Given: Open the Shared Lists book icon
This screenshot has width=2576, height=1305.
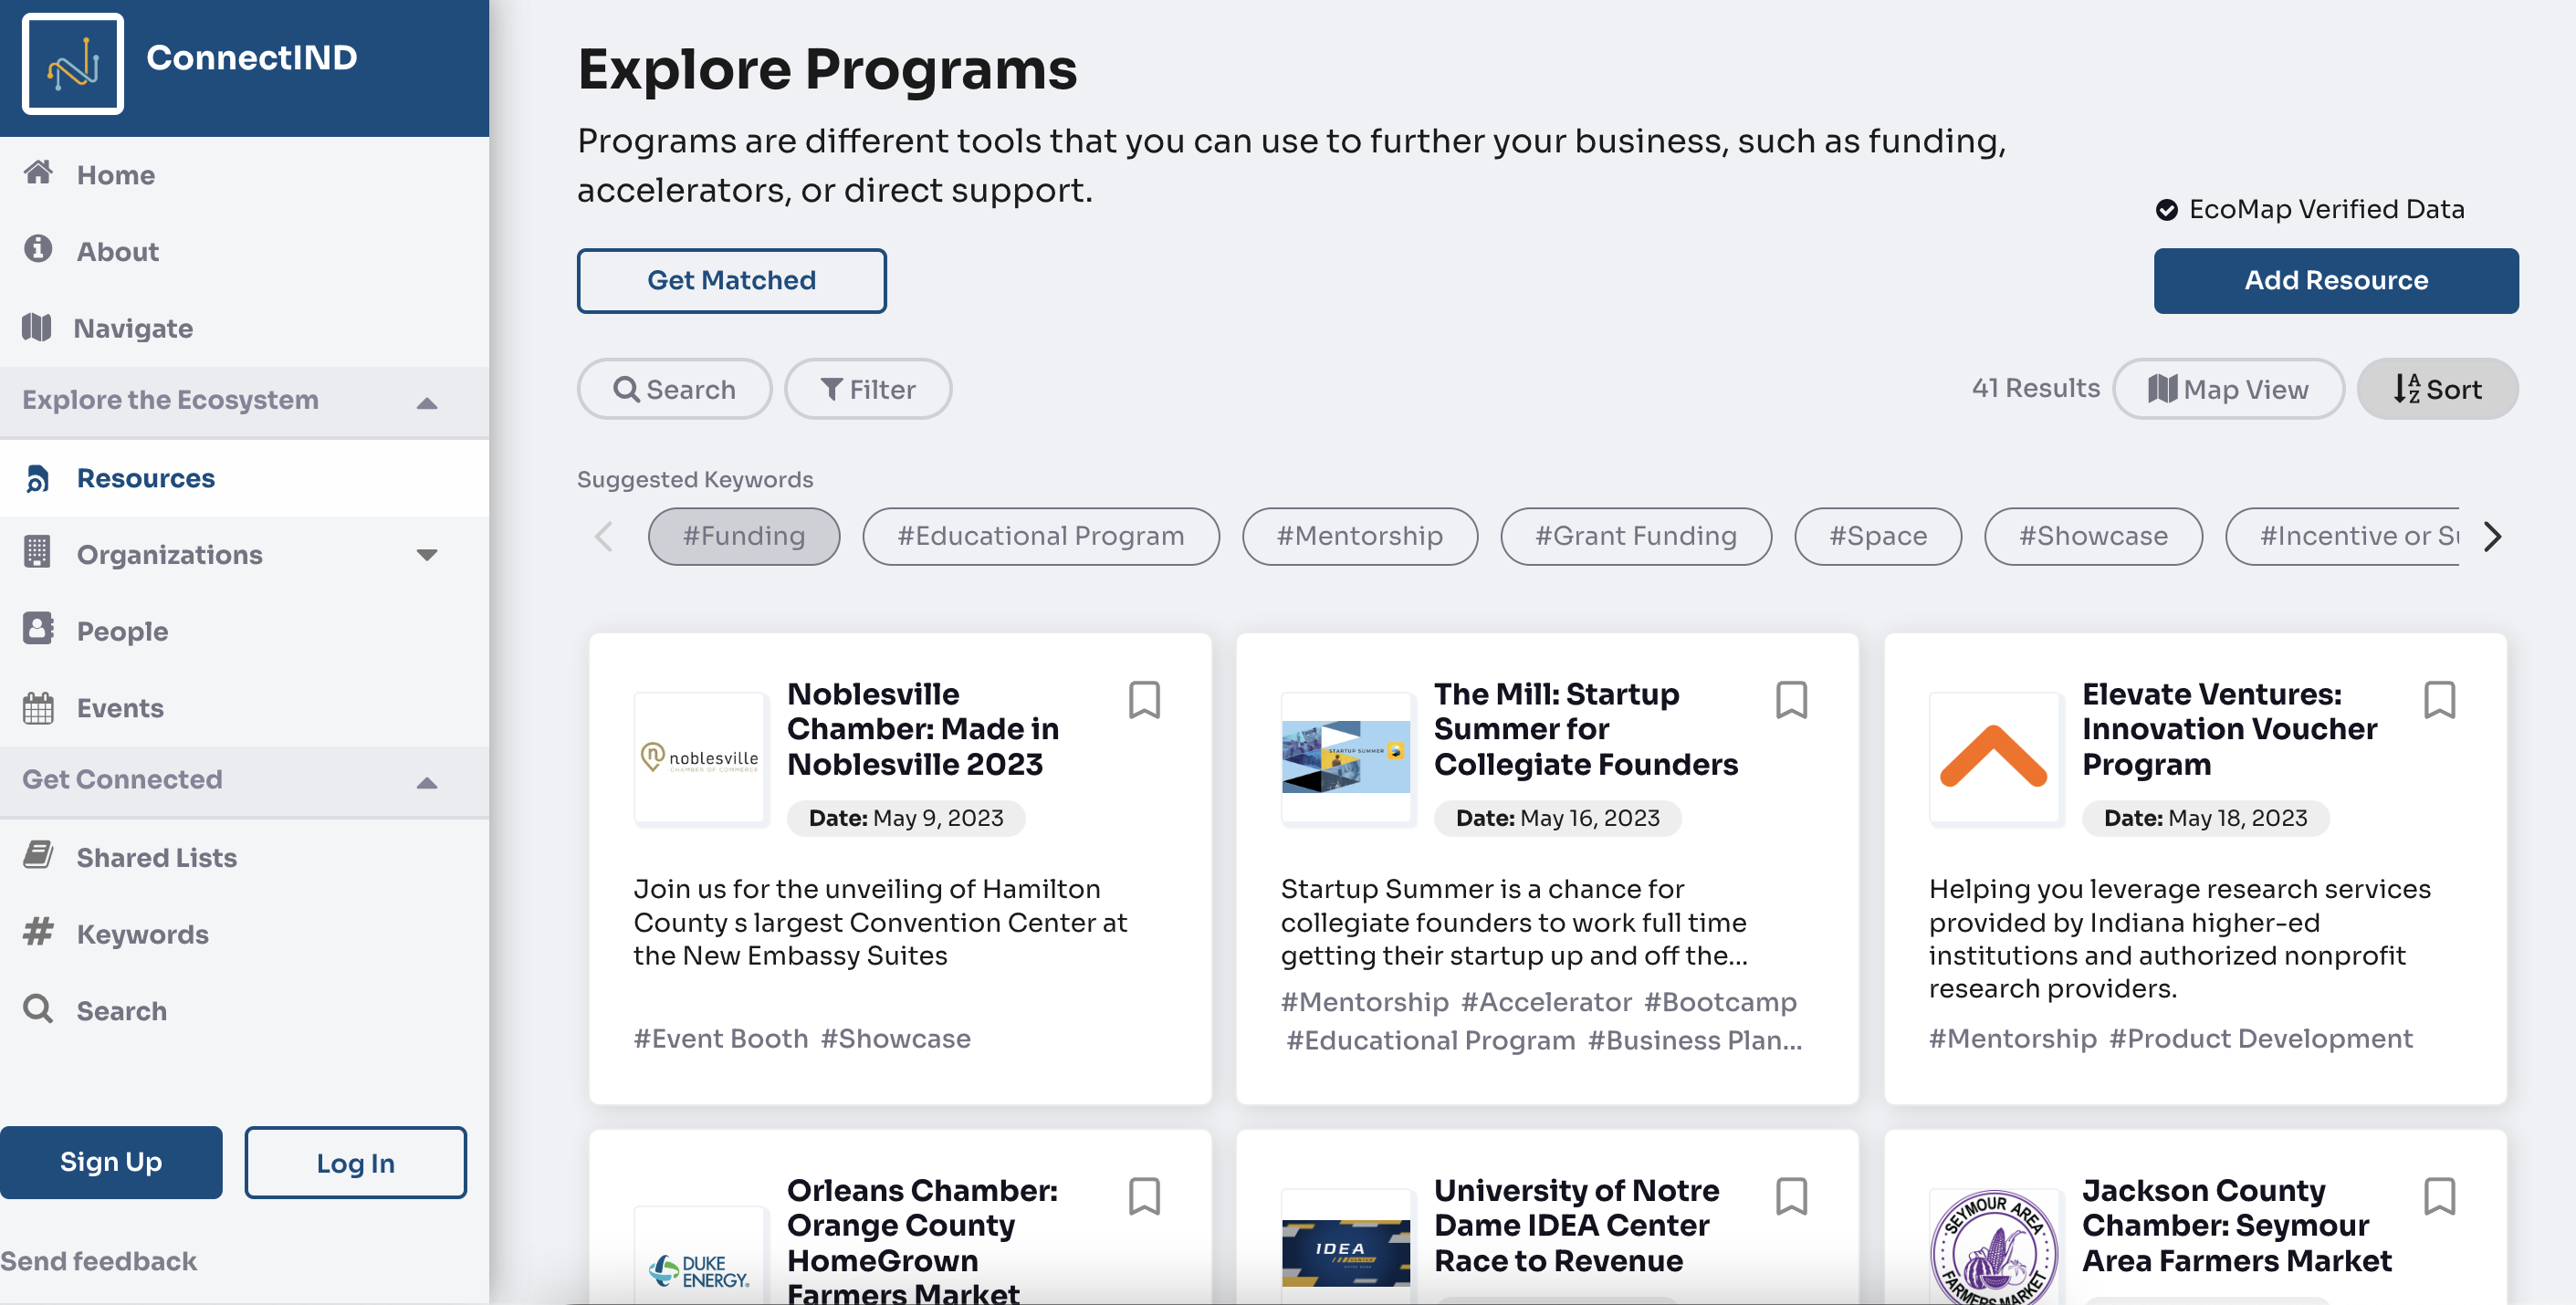Looking at the screenshot, I should 38,855.
